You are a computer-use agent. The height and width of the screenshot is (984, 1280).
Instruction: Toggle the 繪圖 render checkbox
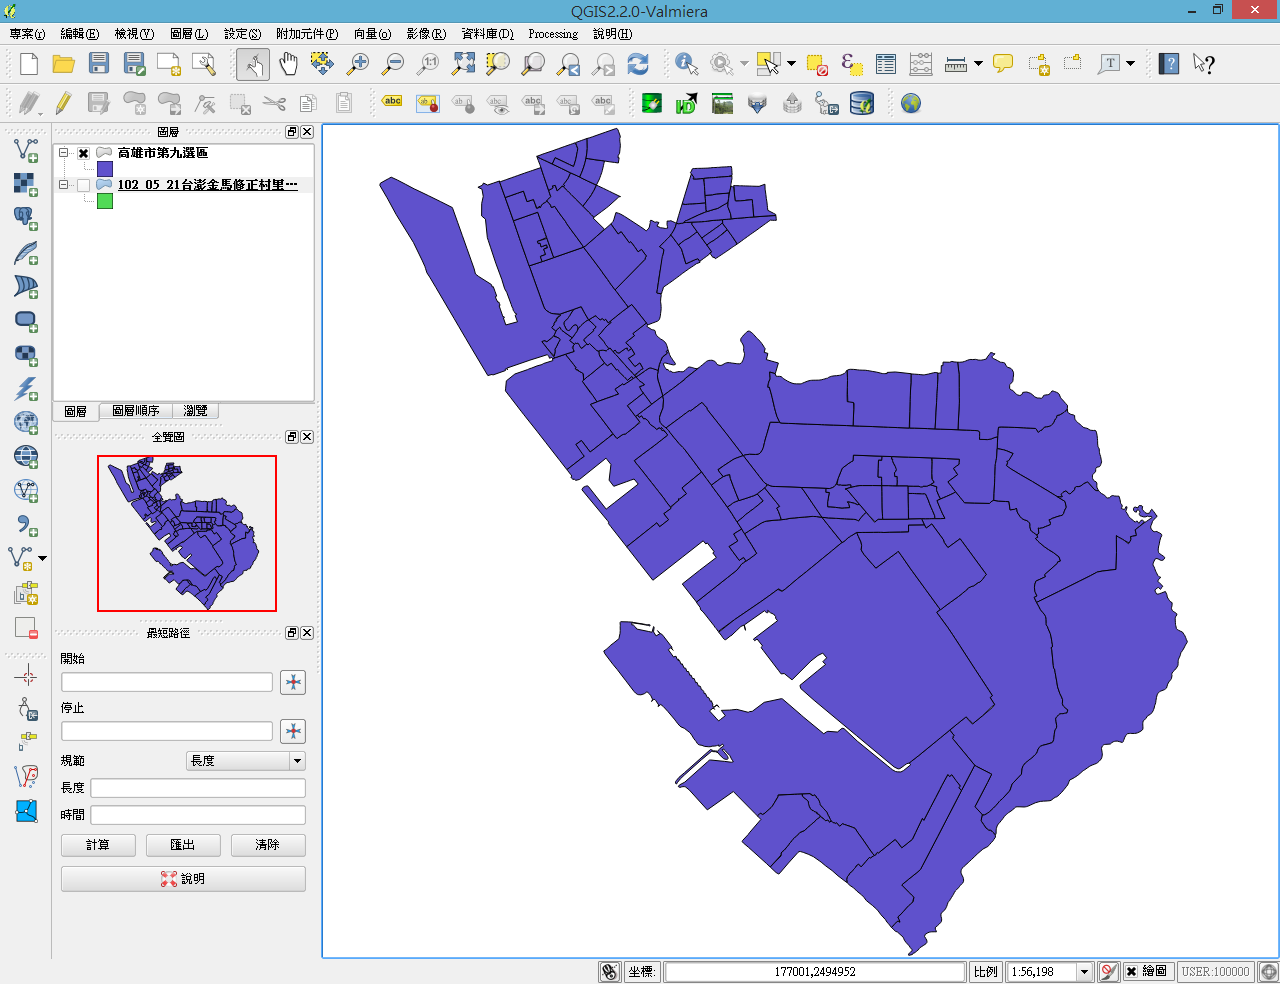point(1131,971)
